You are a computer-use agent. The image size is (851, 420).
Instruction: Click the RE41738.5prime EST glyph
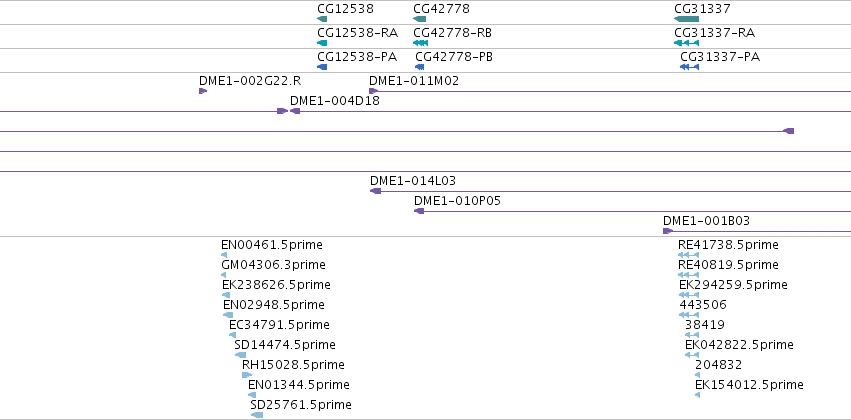click(688, 255)
